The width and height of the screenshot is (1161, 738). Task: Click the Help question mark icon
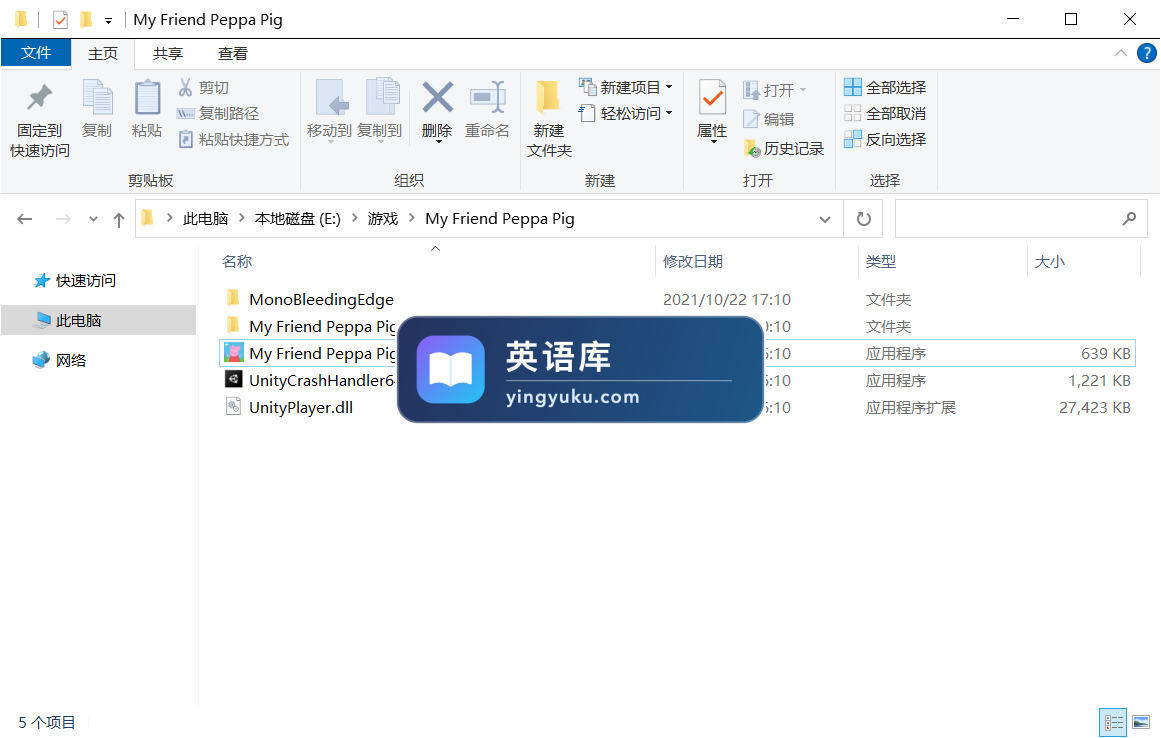pyautogui.click(x=1147, y=53)
